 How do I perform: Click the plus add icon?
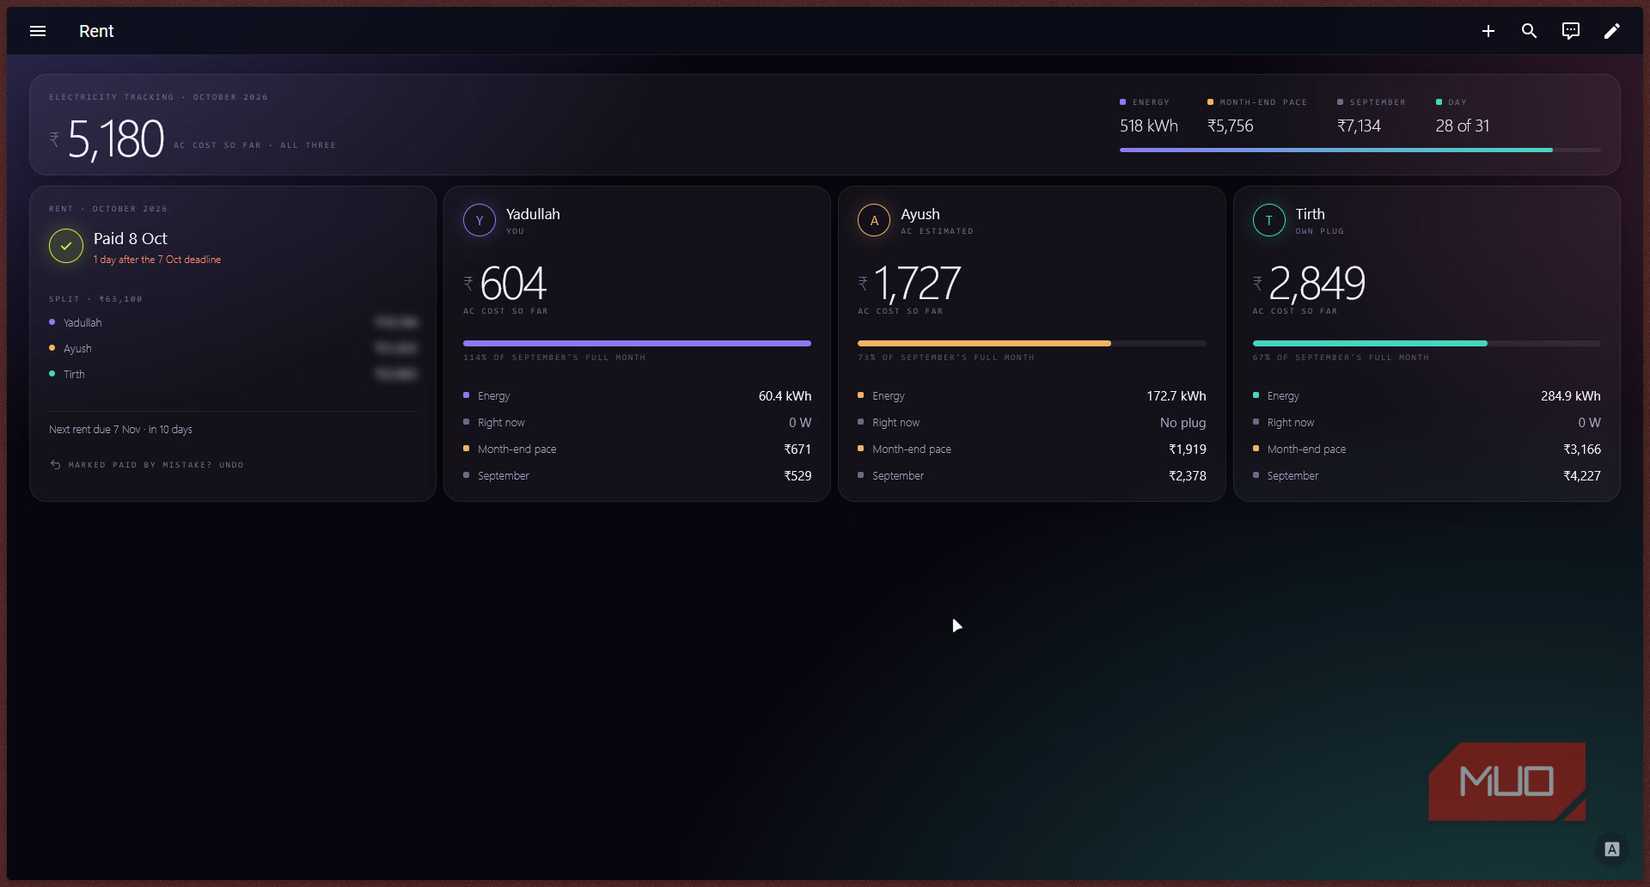1488,31
